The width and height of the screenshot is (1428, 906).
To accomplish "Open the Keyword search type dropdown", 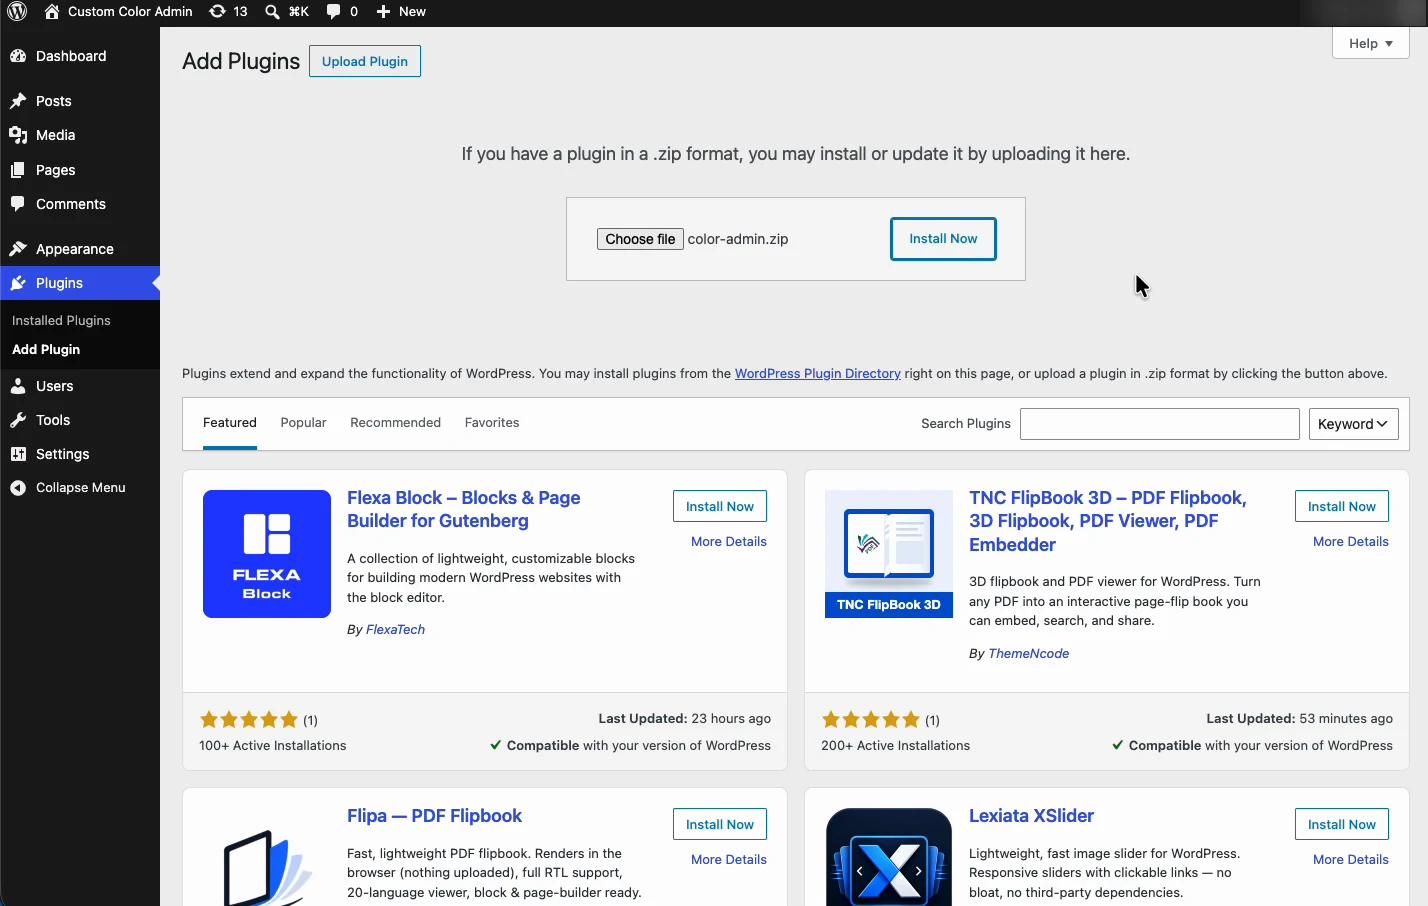I will pyautogui.click(x=1353, y=424).
